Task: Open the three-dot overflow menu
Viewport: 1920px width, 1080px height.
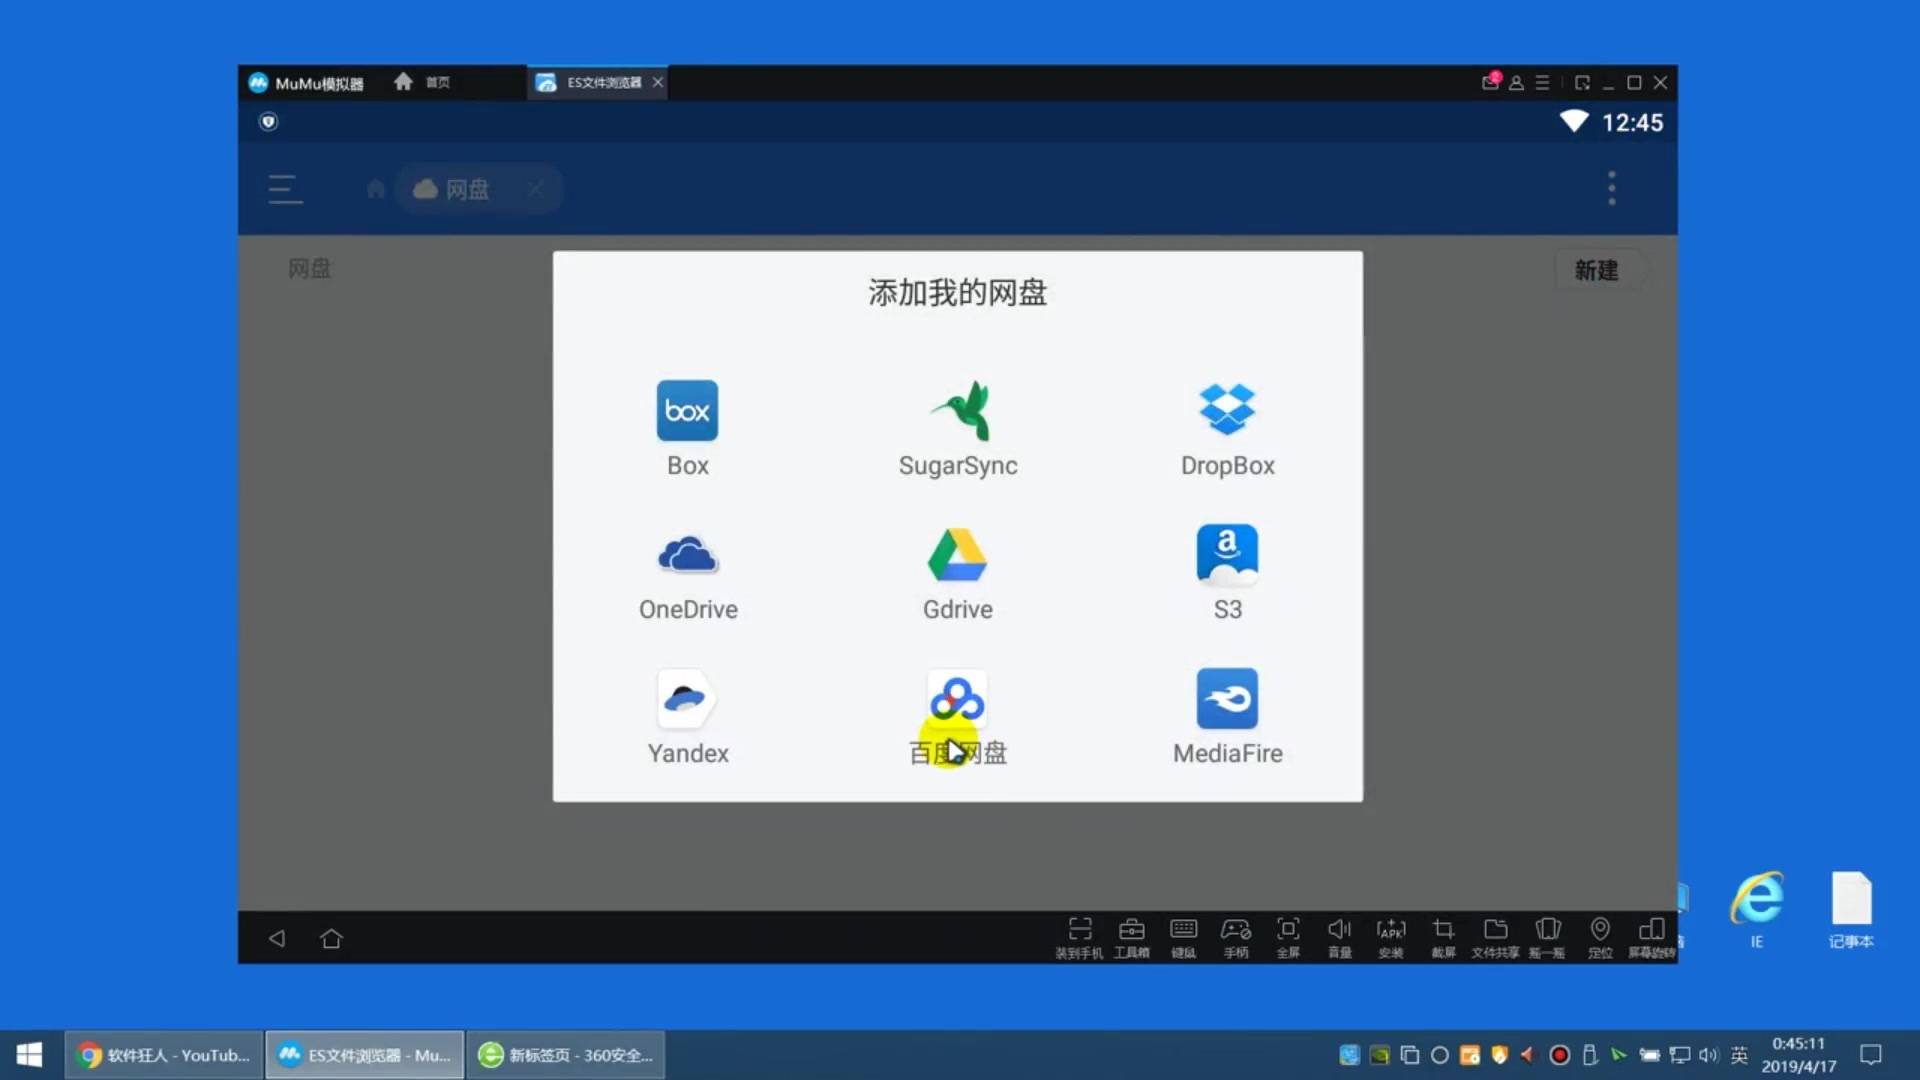Action: [x=1611, y=188]
